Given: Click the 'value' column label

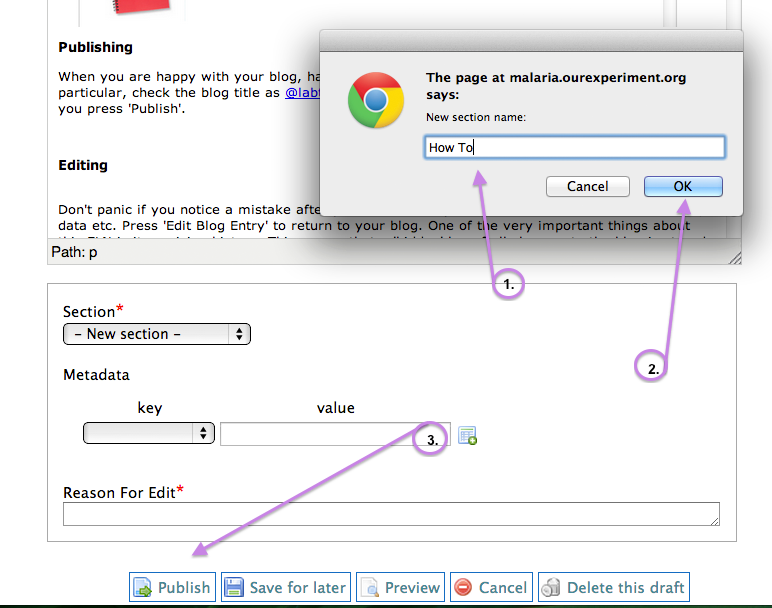Looking at the screenshot, I should coord(336,408).
